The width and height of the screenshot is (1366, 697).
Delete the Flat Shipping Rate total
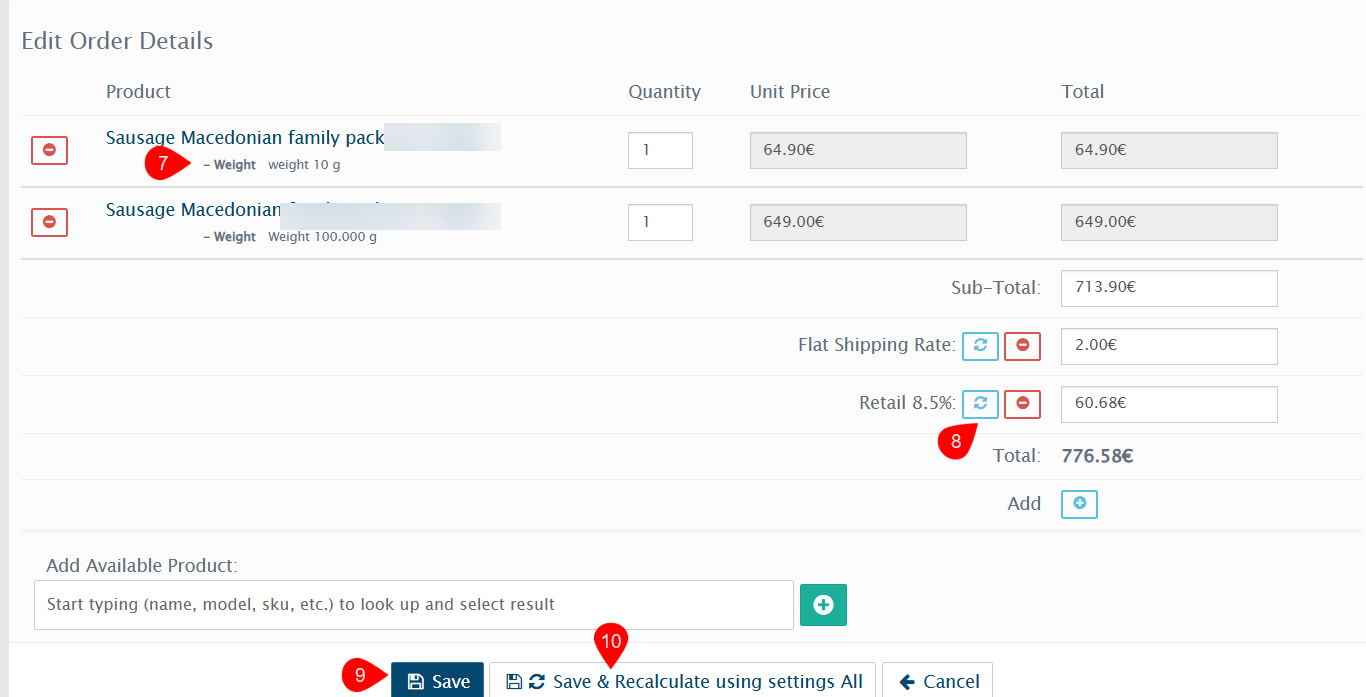[1022, 346]
